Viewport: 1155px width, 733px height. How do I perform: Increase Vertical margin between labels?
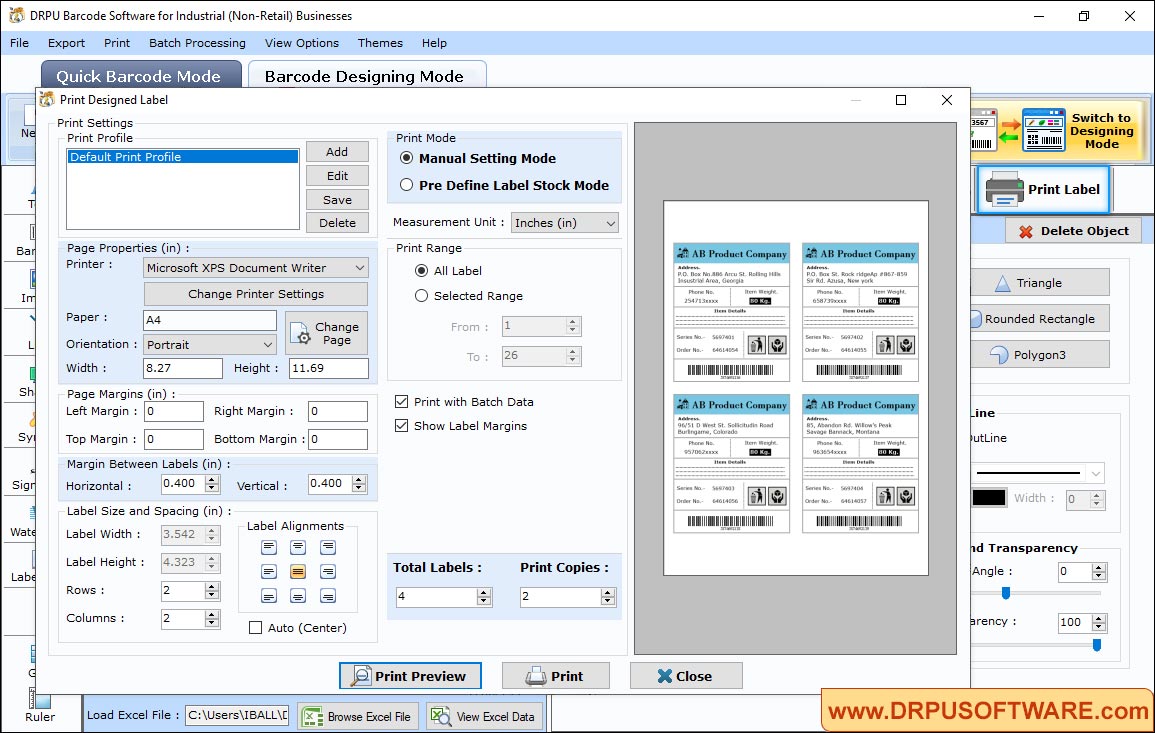point(359,479)
